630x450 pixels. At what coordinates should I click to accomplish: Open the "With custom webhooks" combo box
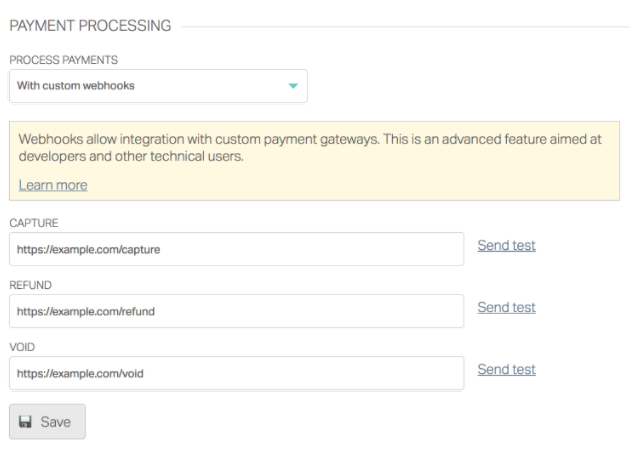157,86
